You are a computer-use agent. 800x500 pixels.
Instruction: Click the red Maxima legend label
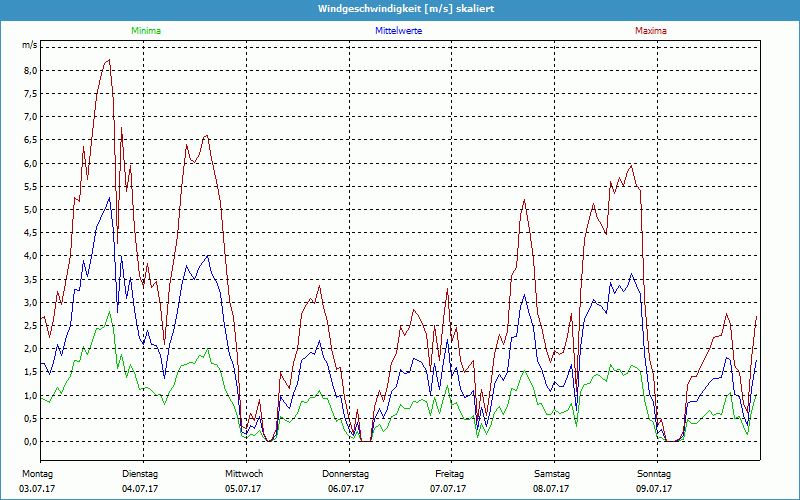tap(651, 31)
